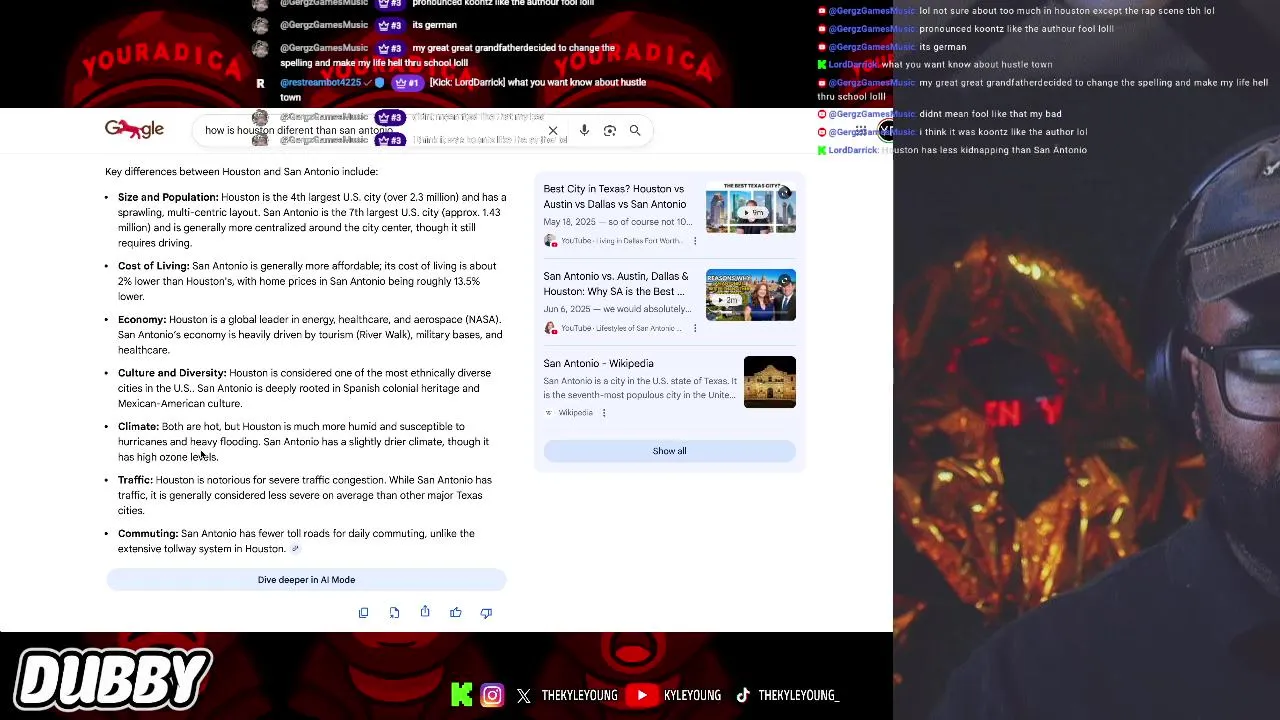Open options menu for Best City in Texas result
This screenshot has width=1280, height=720.
pos(695,241)
